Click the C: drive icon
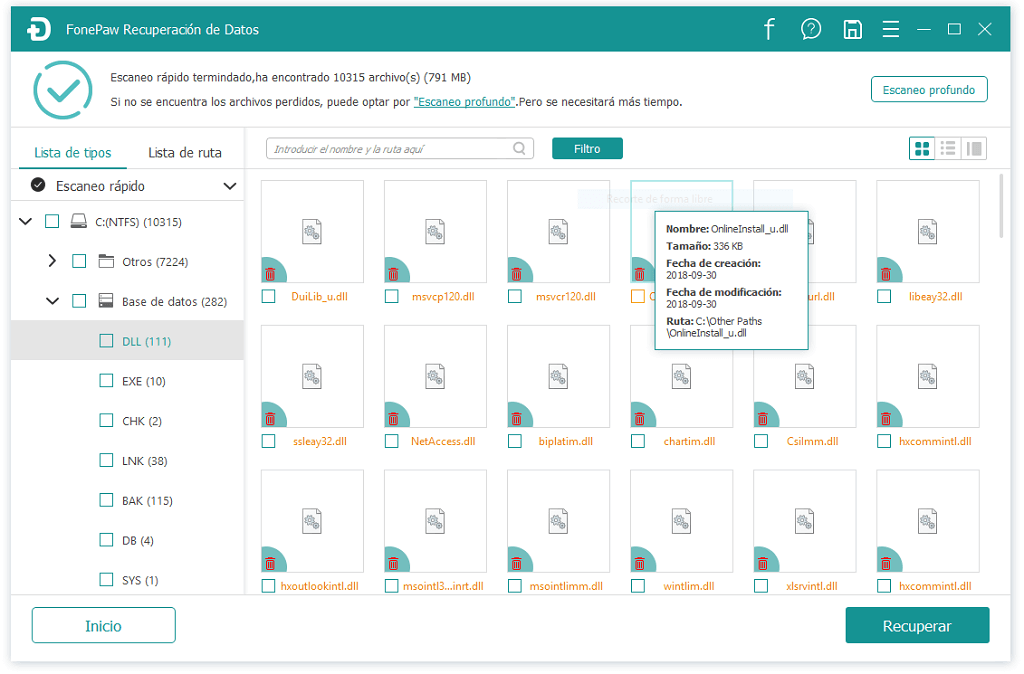1024x674 pixels. [x=79, y=221]
